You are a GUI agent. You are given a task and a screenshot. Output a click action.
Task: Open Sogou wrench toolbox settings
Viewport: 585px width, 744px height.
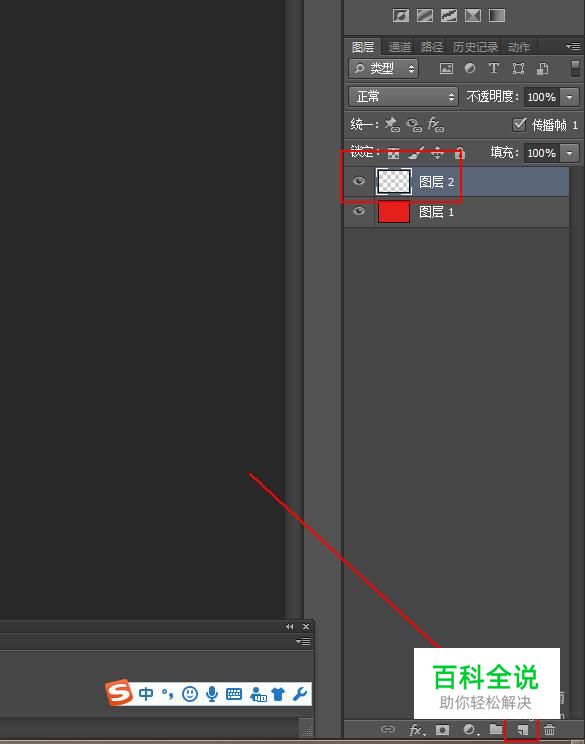(x=300, y=694)
